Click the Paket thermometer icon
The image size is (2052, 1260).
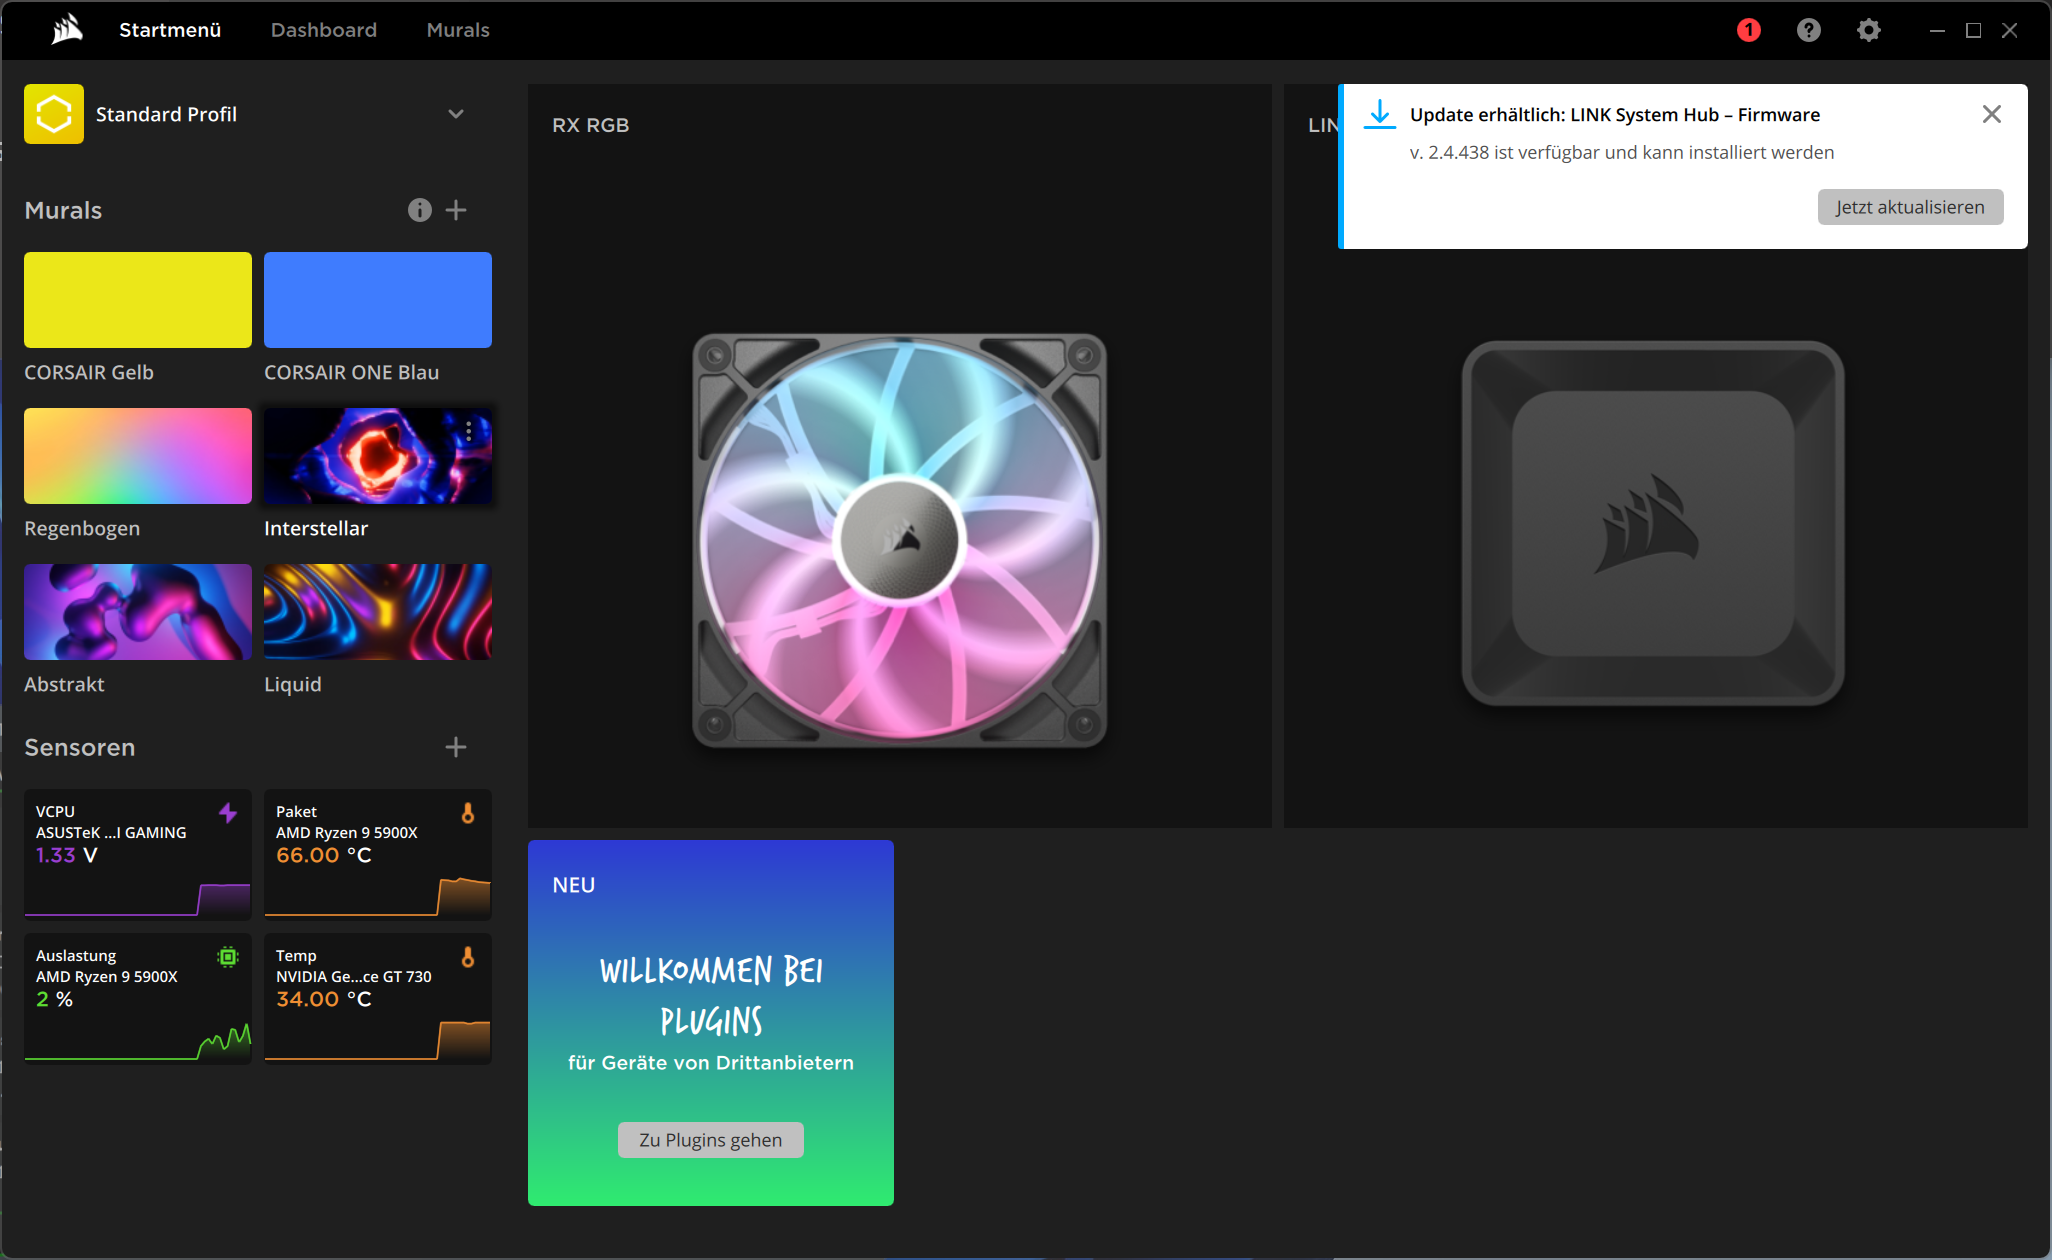[x=468, y=813]
